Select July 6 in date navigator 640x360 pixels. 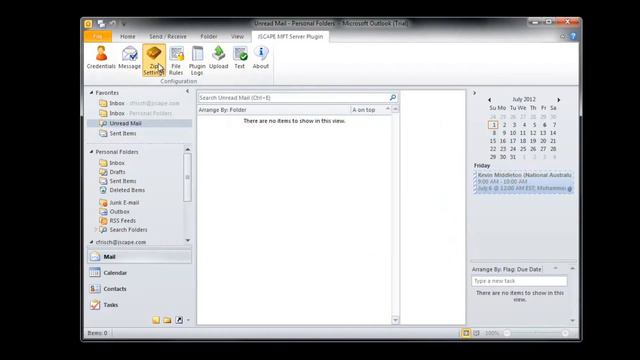click(544, 125)
